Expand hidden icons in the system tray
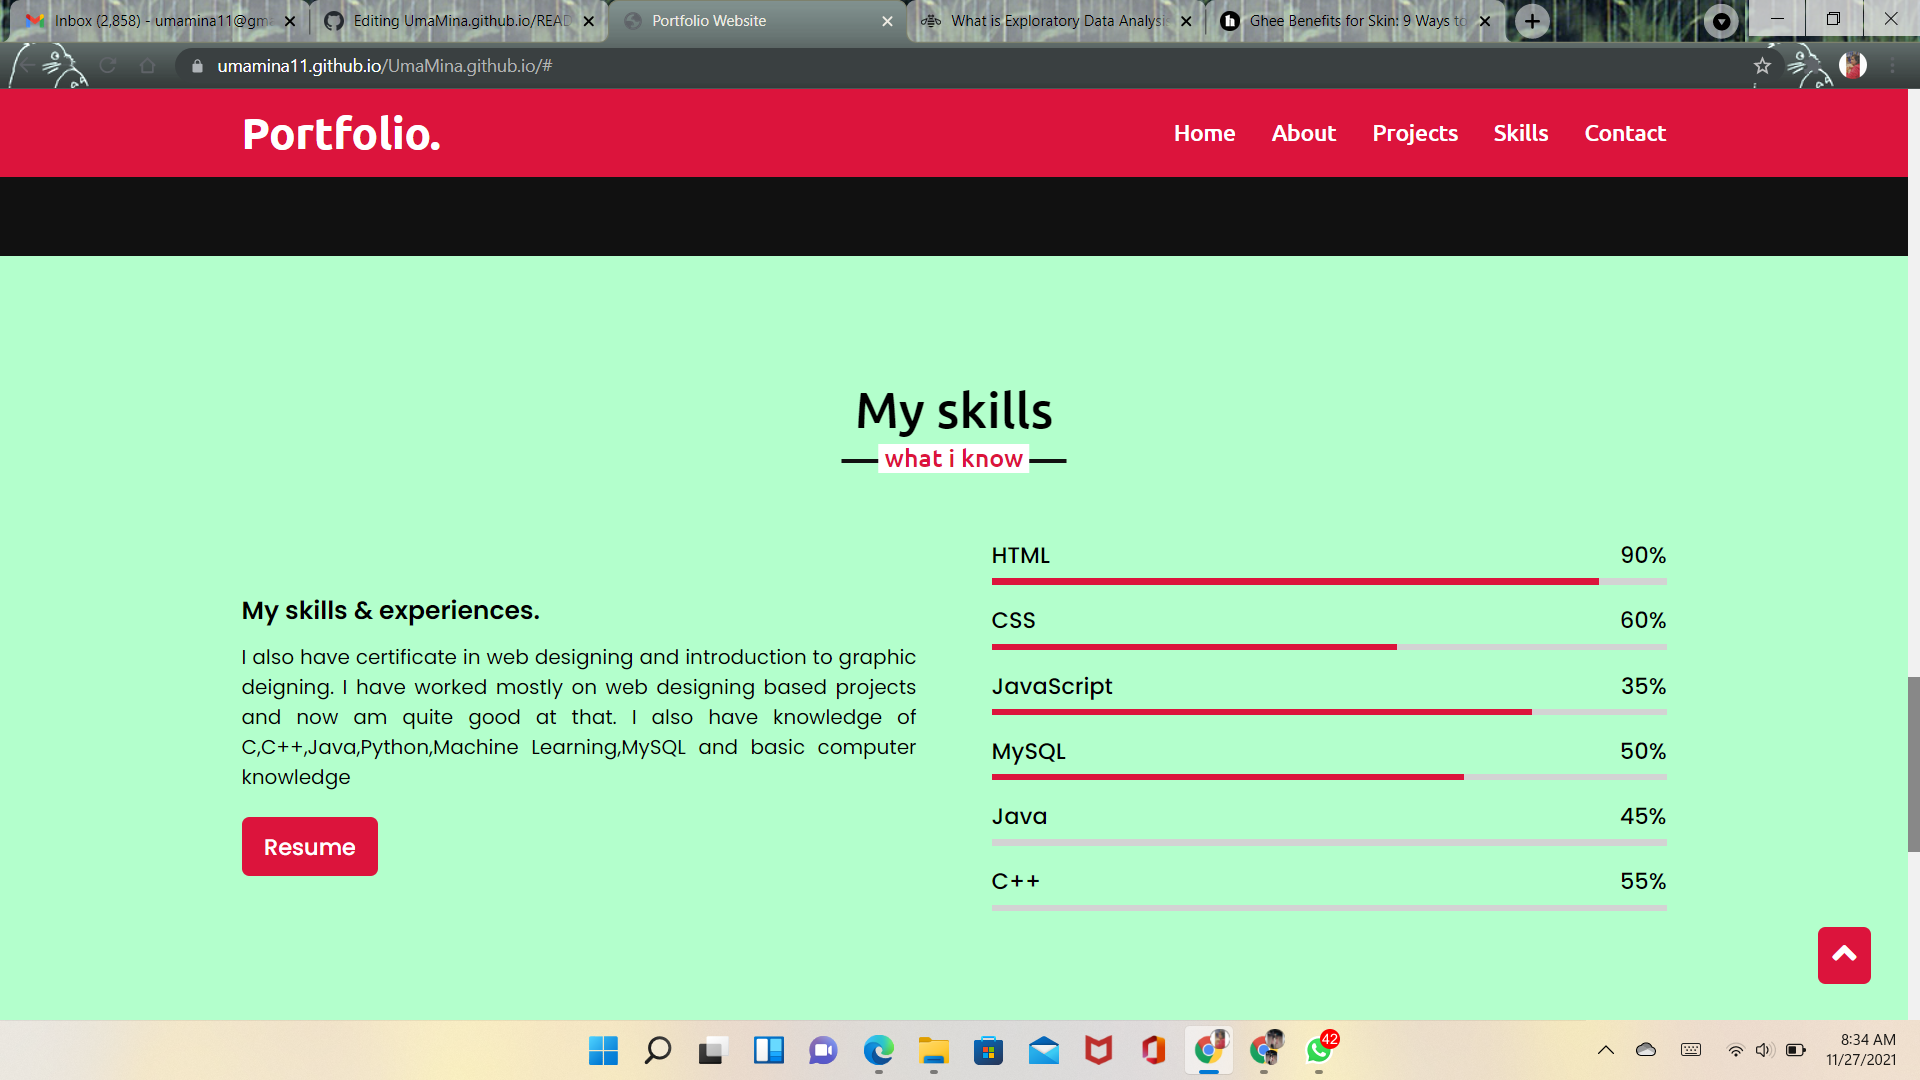Screen dimensions: 1920x1080 (1606, 1051)
